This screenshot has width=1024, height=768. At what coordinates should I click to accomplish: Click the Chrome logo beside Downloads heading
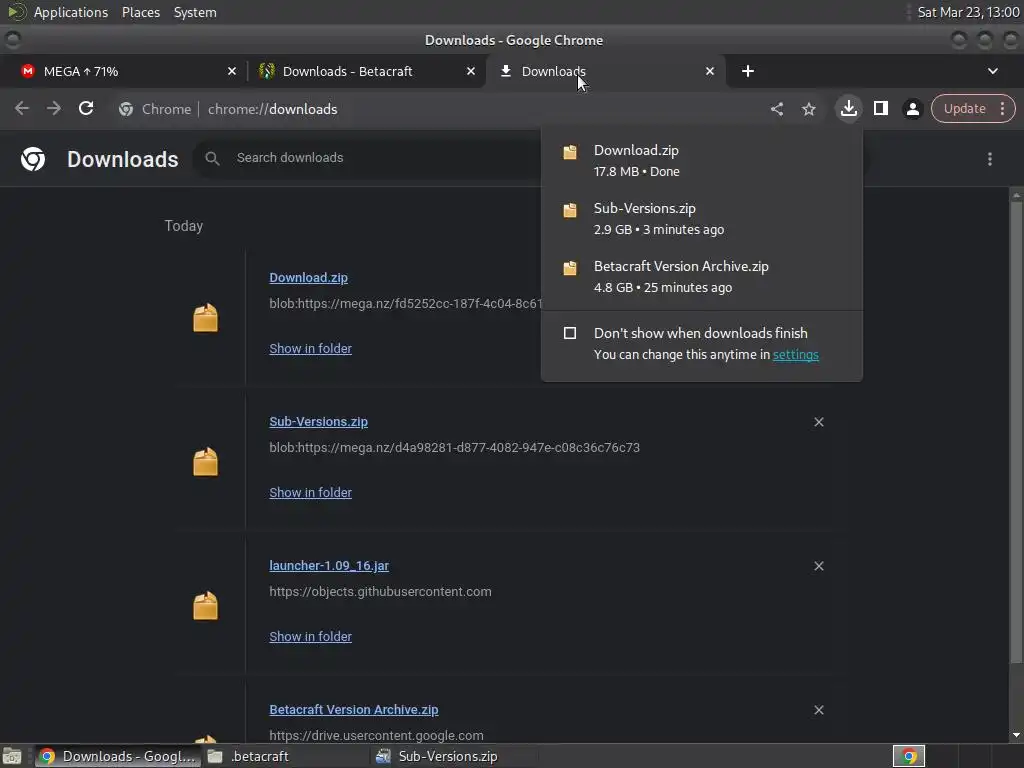click(x=33, y=159)
